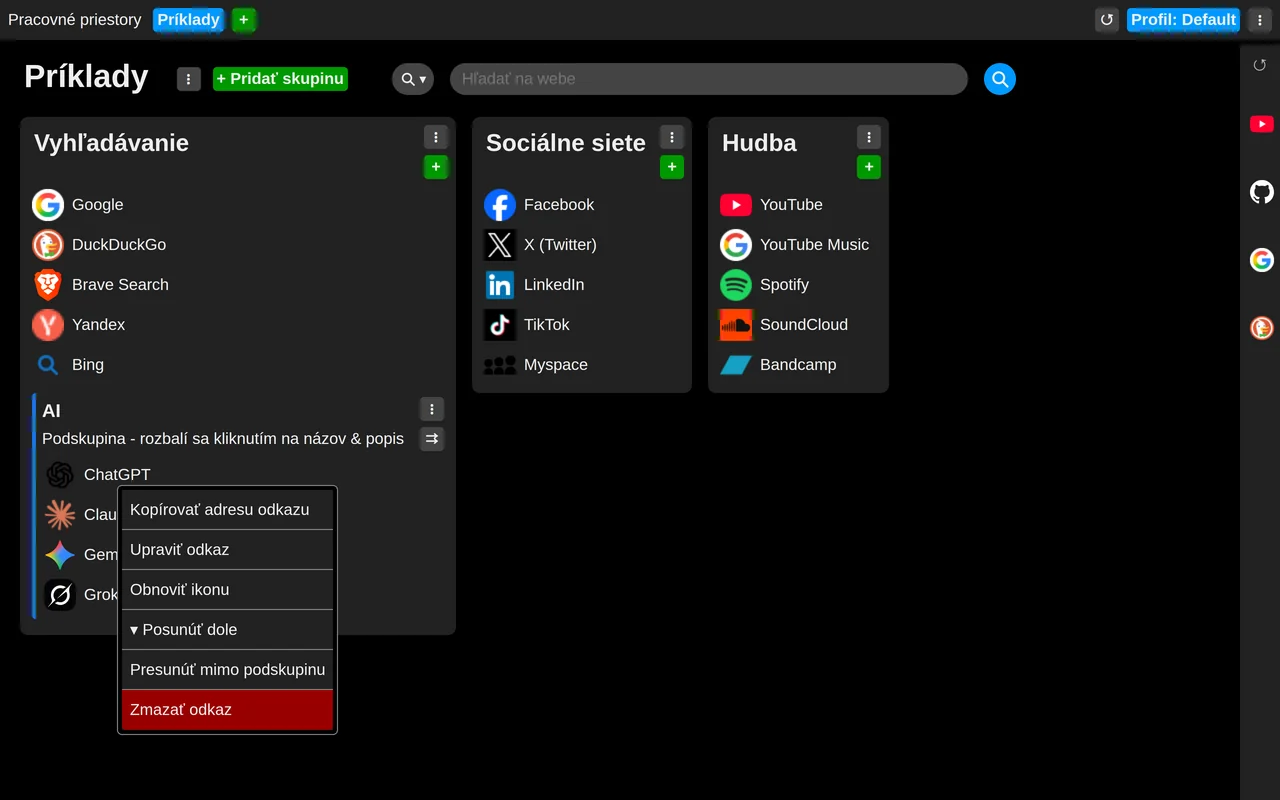This screenshot has width=1280, height=800.
Task: Focus the Hľadať na webe search field
Action: (x=709, y=79)
